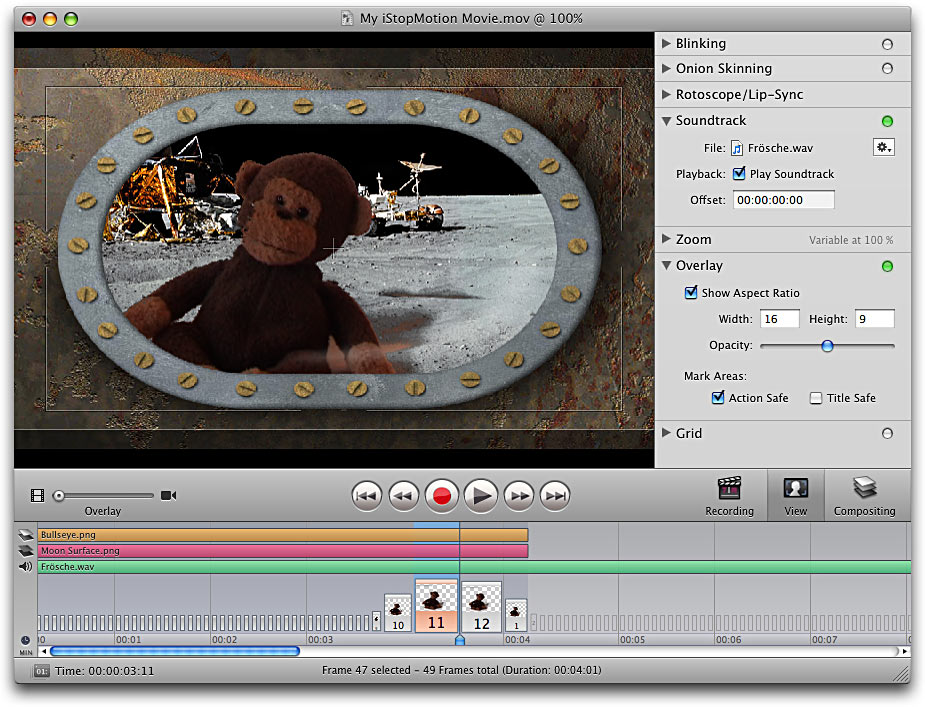Viewport: 925px width, 707px height.
Task: Expand the Rotoscope/Lip-Sync section
Action: (x=666, y=94)
